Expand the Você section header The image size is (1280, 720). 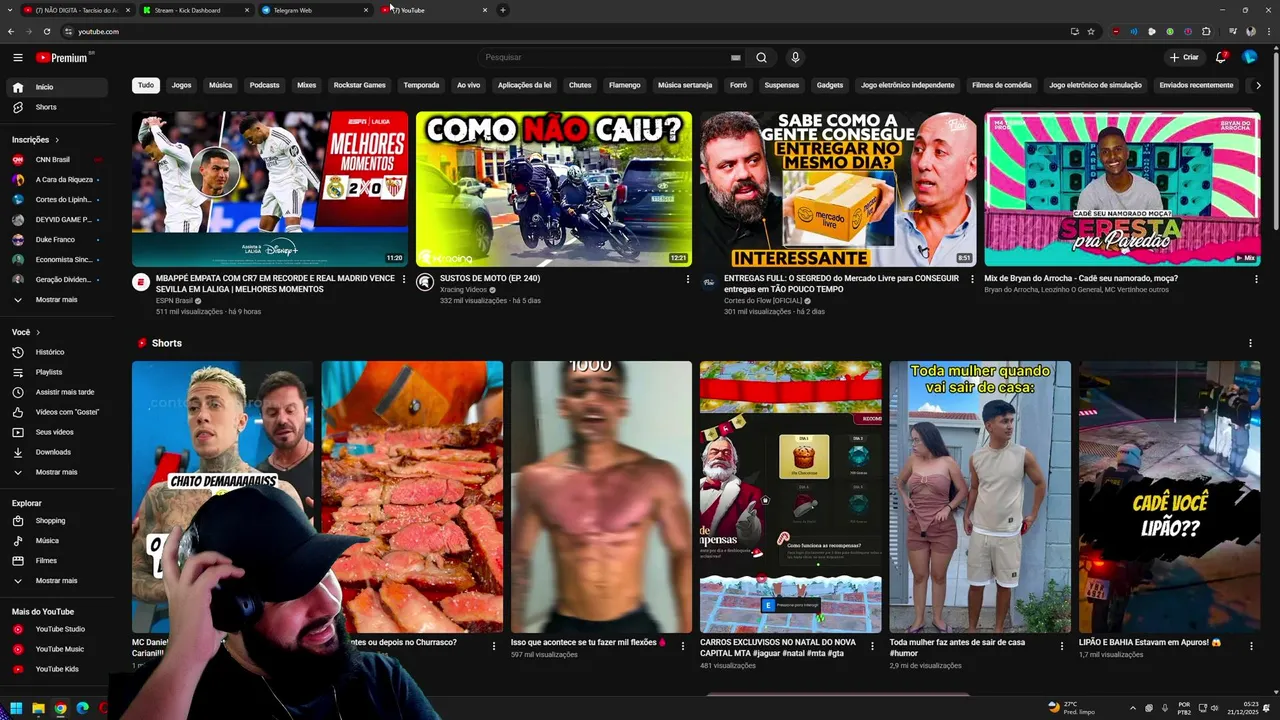coord(26,332)
